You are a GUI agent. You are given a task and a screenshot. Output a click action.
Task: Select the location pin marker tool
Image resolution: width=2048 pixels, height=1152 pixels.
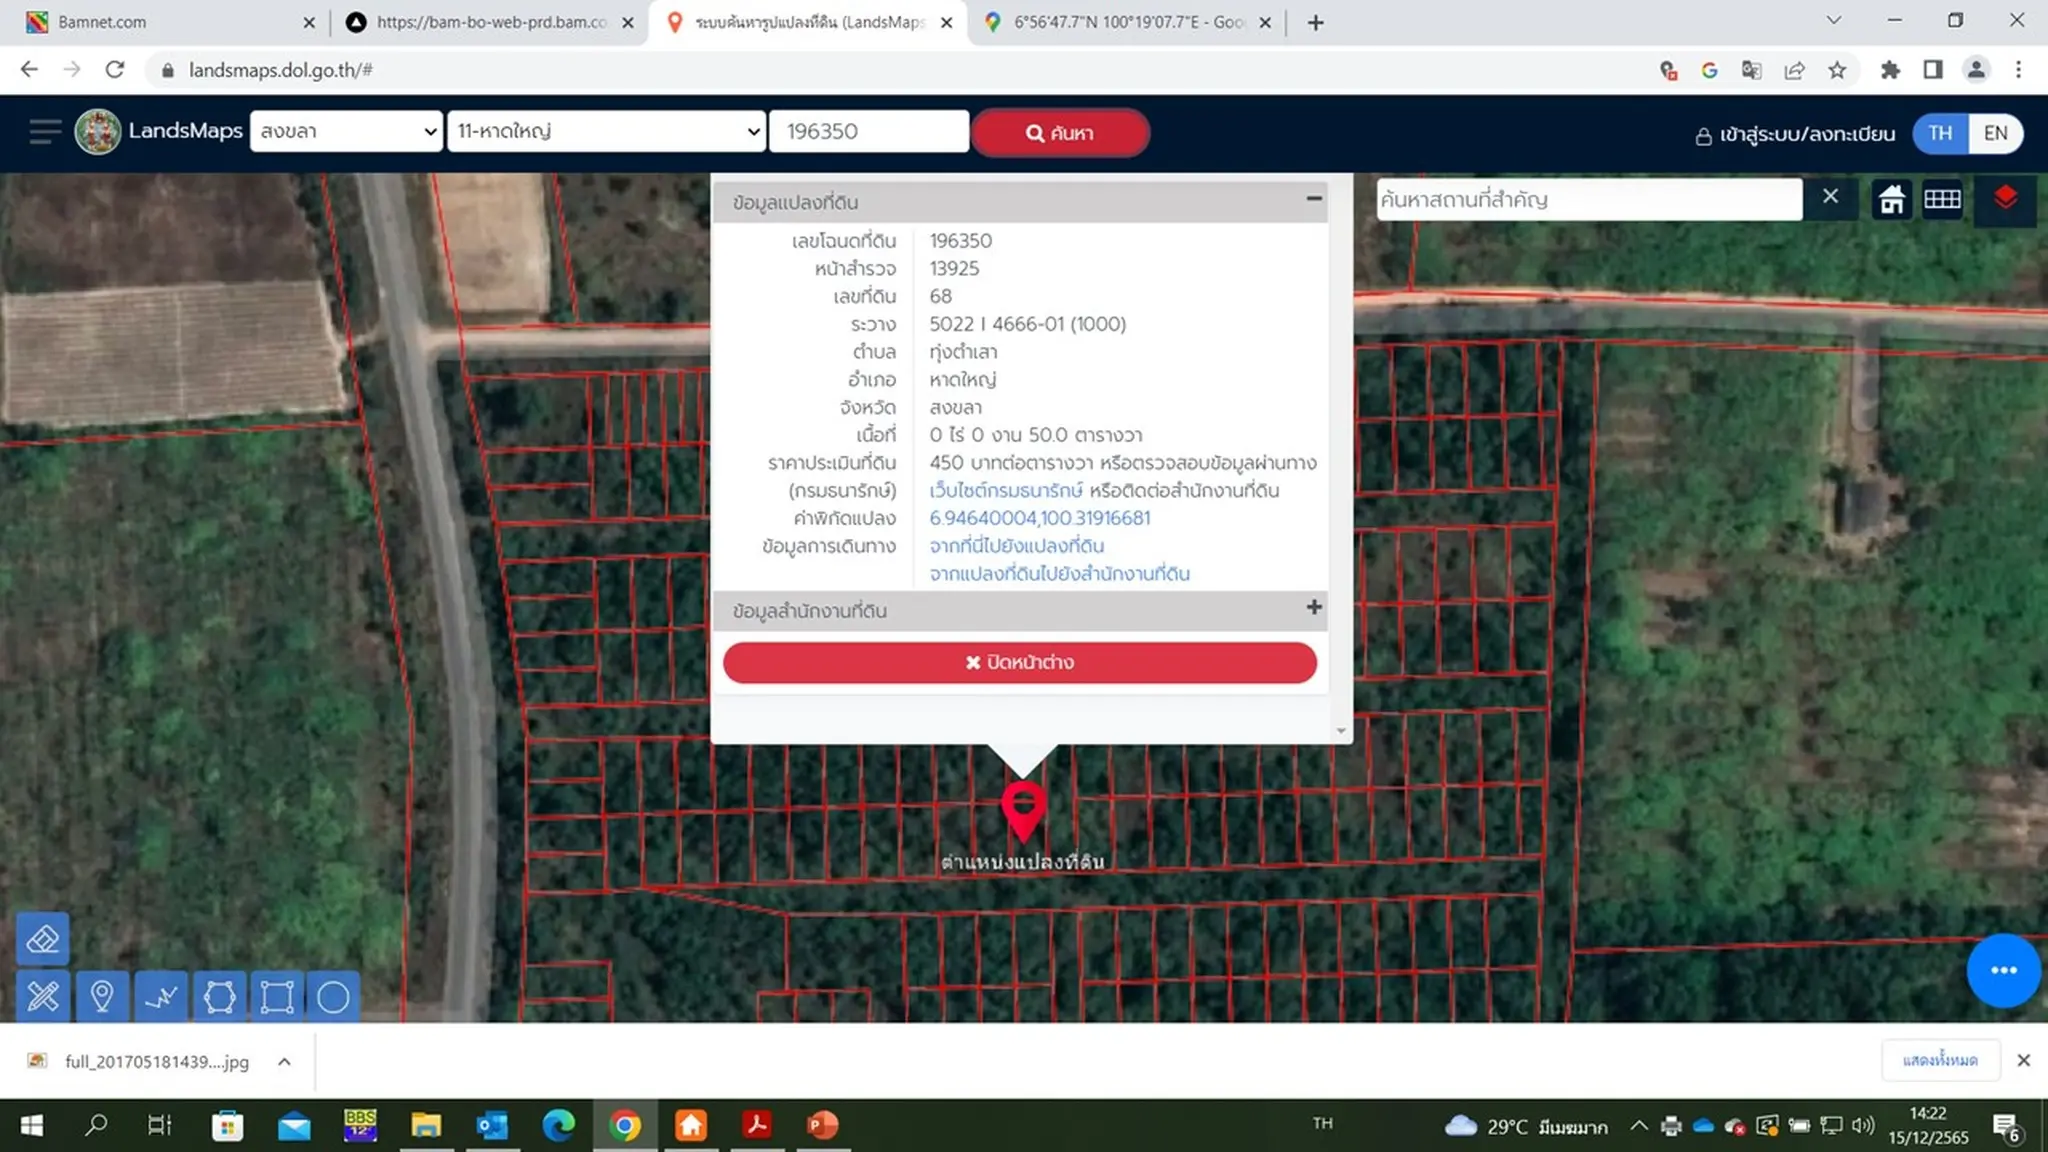click(101, 996)
